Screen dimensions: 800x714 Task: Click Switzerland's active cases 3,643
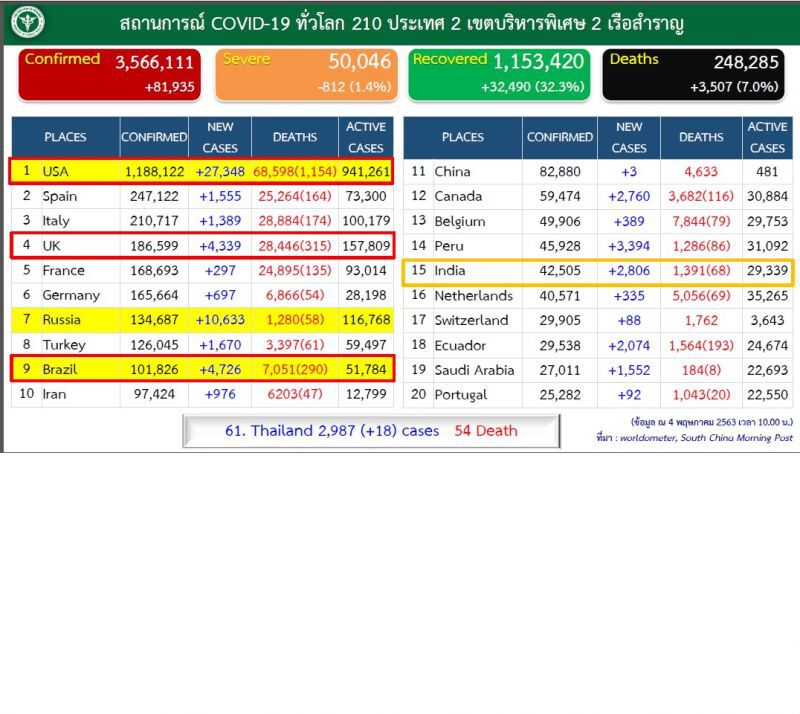(767, 321)
